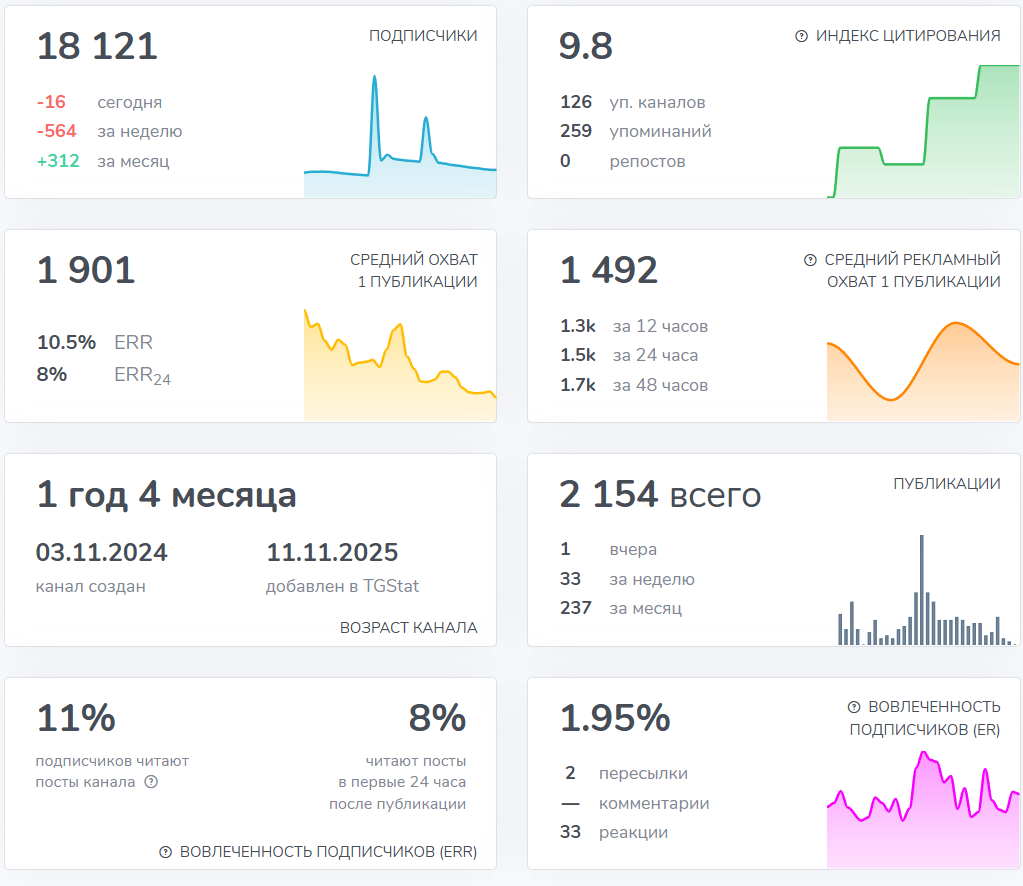Click the 2 154 всего publications counter

coord(660,494)
